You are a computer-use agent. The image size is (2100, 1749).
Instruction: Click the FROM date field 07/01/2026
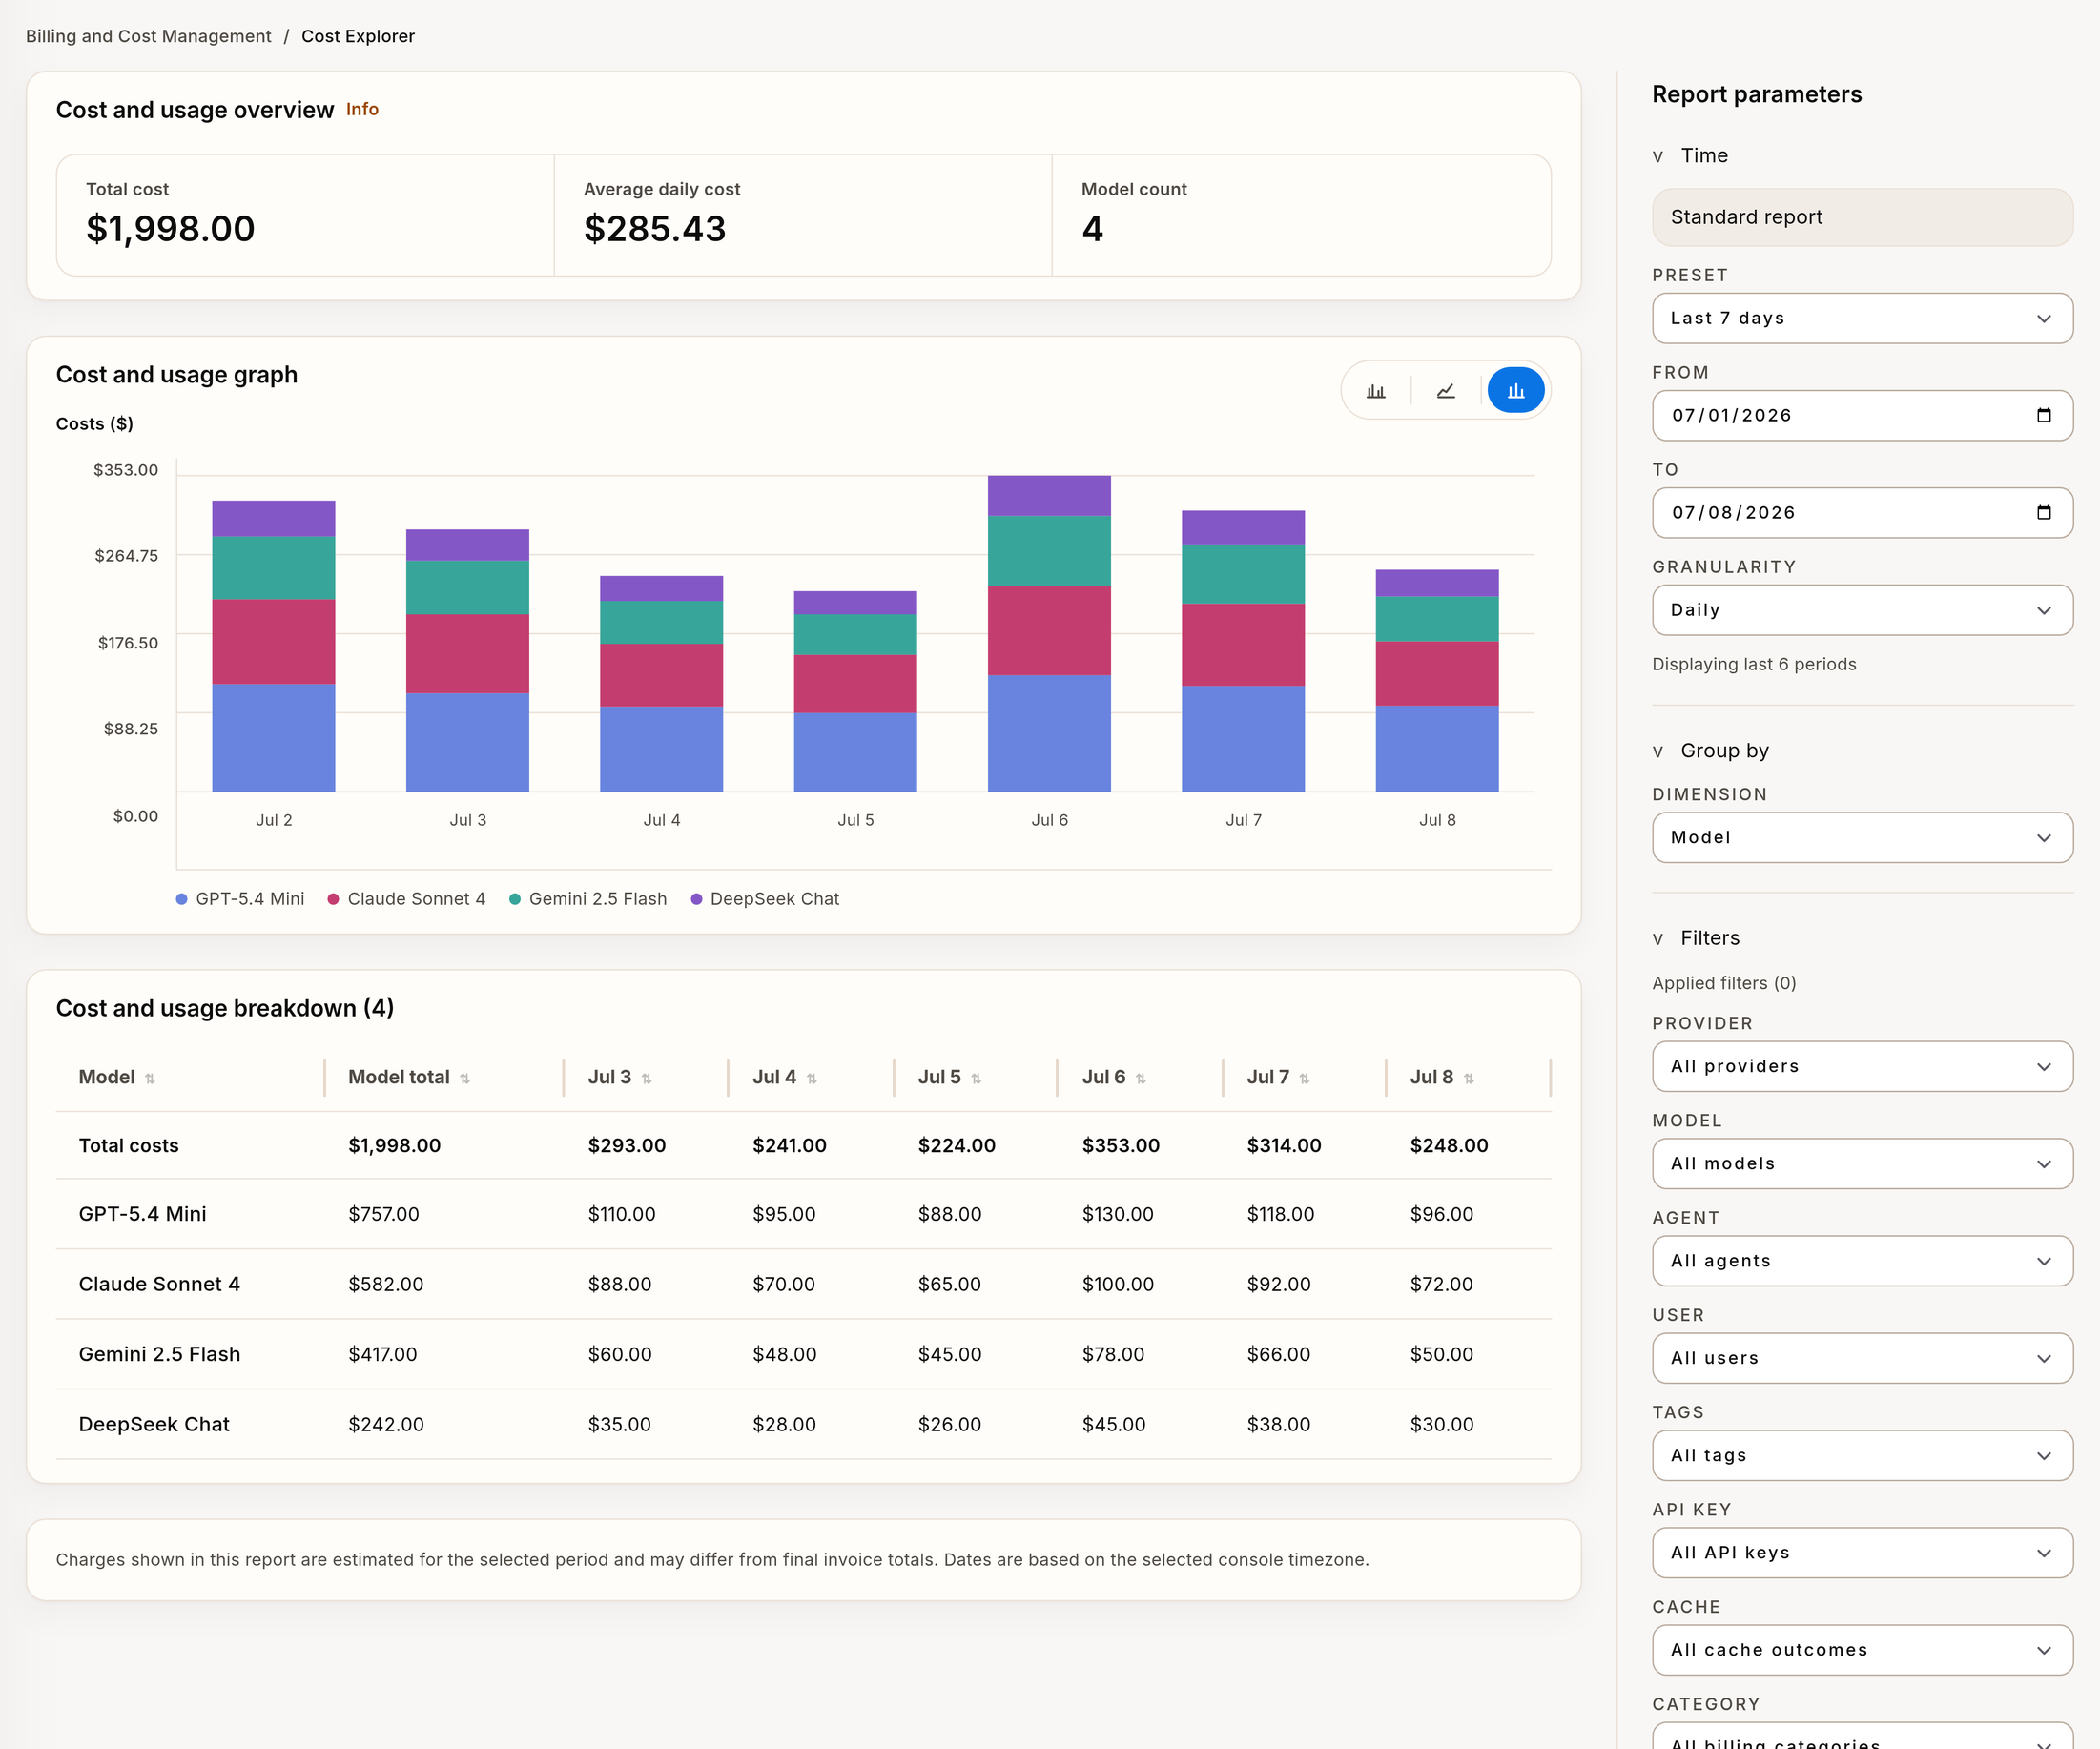1862,415
